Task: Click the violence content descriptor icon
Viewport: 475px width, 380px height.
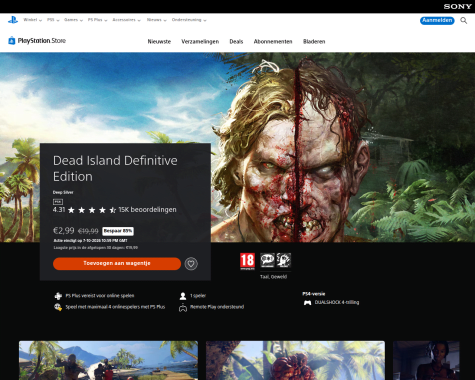Action: [x=284, y=260]
